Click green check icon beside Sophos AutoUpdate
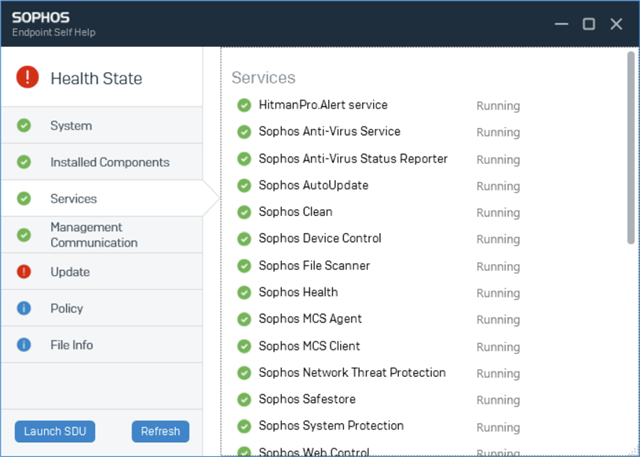 [244, 186]
